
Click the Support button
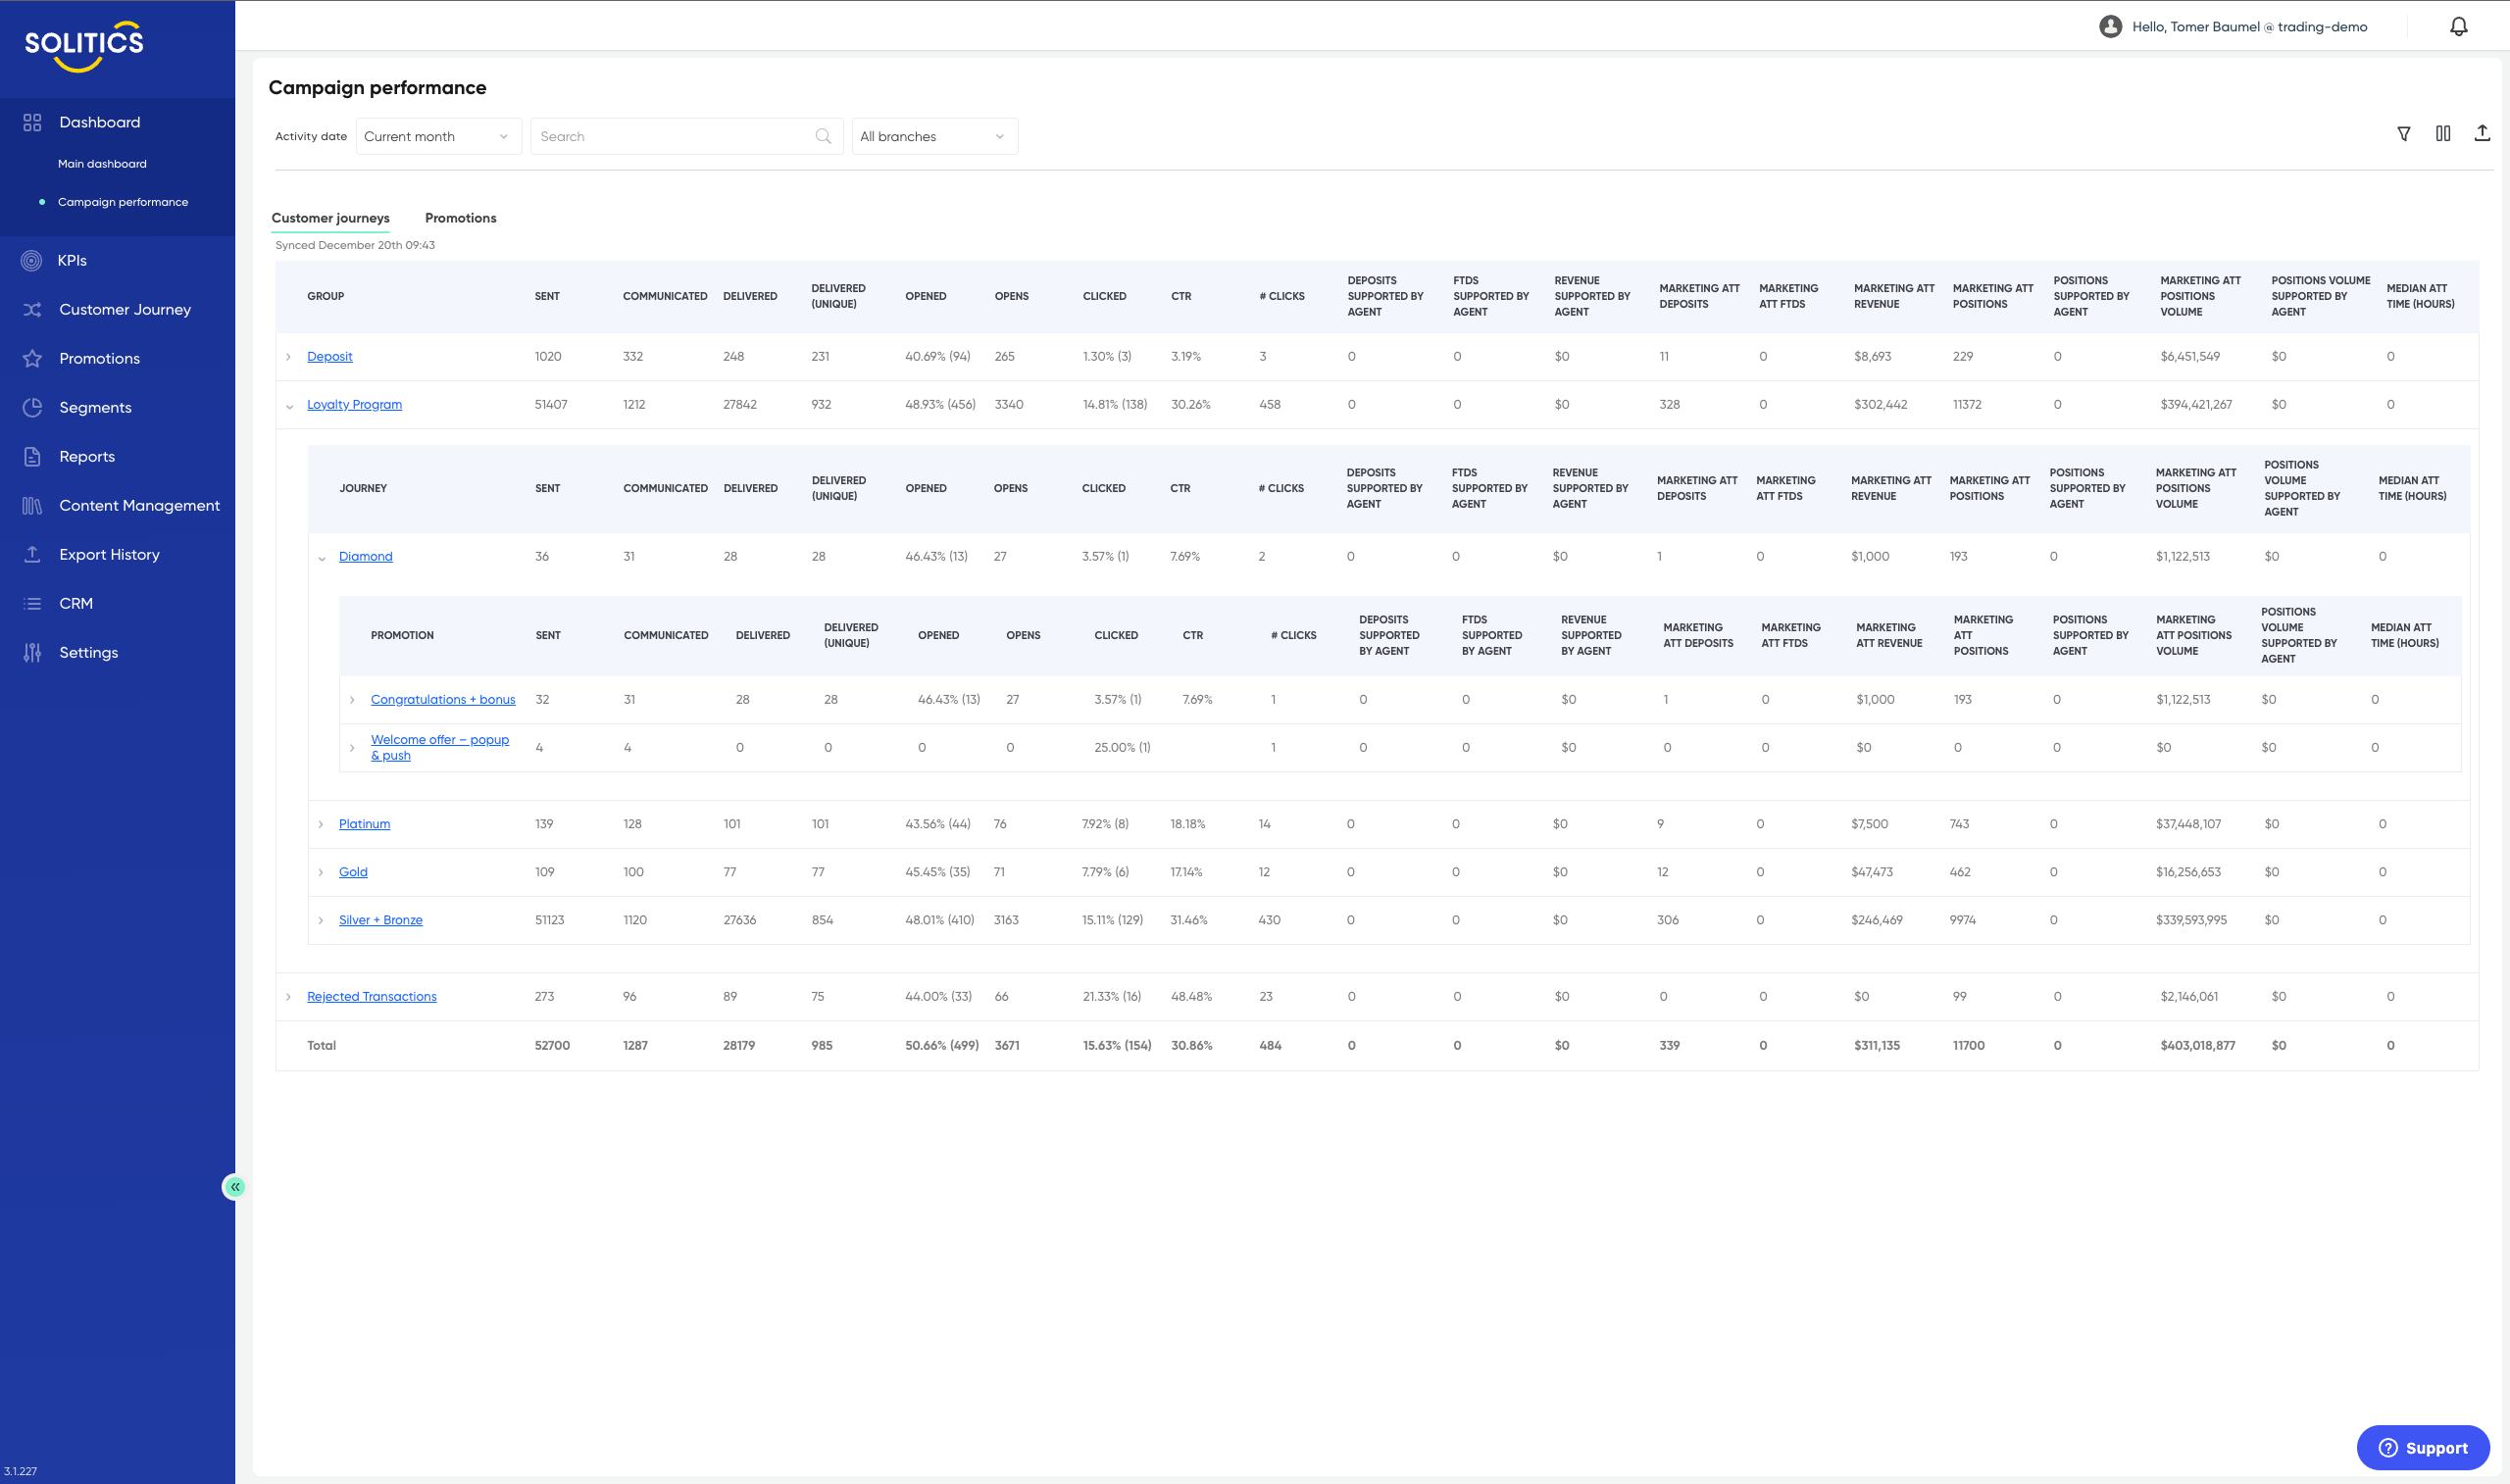[x=2422, y=1447]
